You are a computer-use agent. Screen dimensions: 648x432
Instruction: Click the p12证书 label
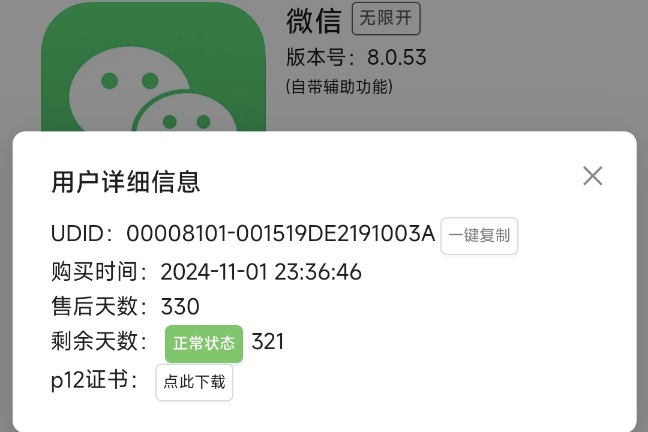(x=94, y=379)
